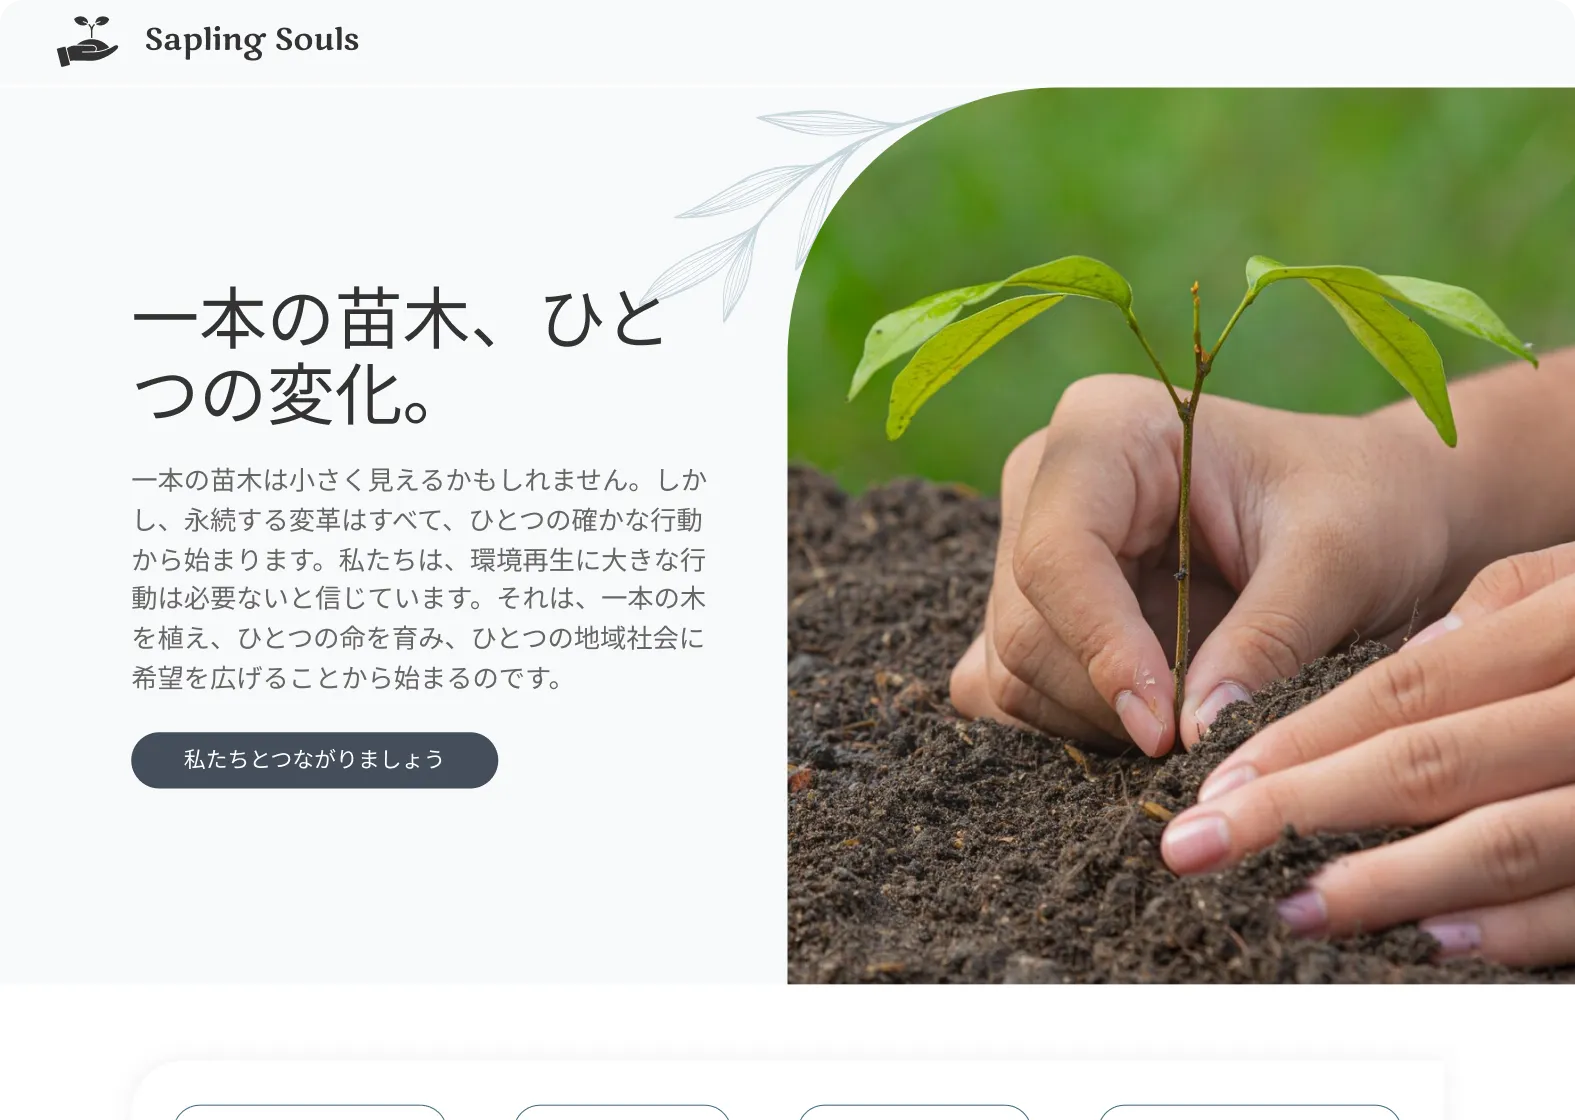1575x1120 pixels.
Task: Click the first outlined pill at bottom
Action: coord(310,1112)
